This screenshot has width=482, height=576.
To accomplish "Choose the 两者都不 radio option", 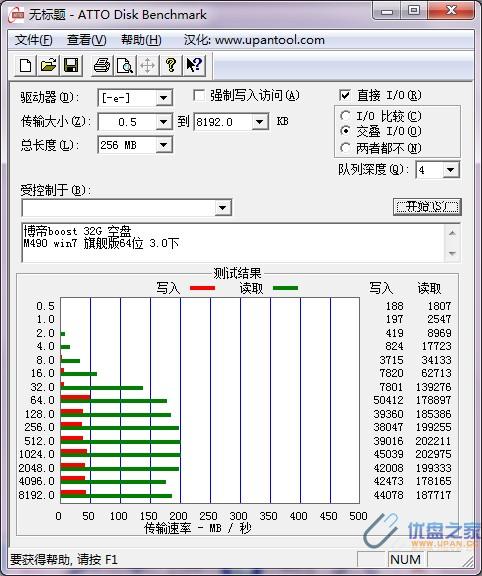I will coord(345,148).
